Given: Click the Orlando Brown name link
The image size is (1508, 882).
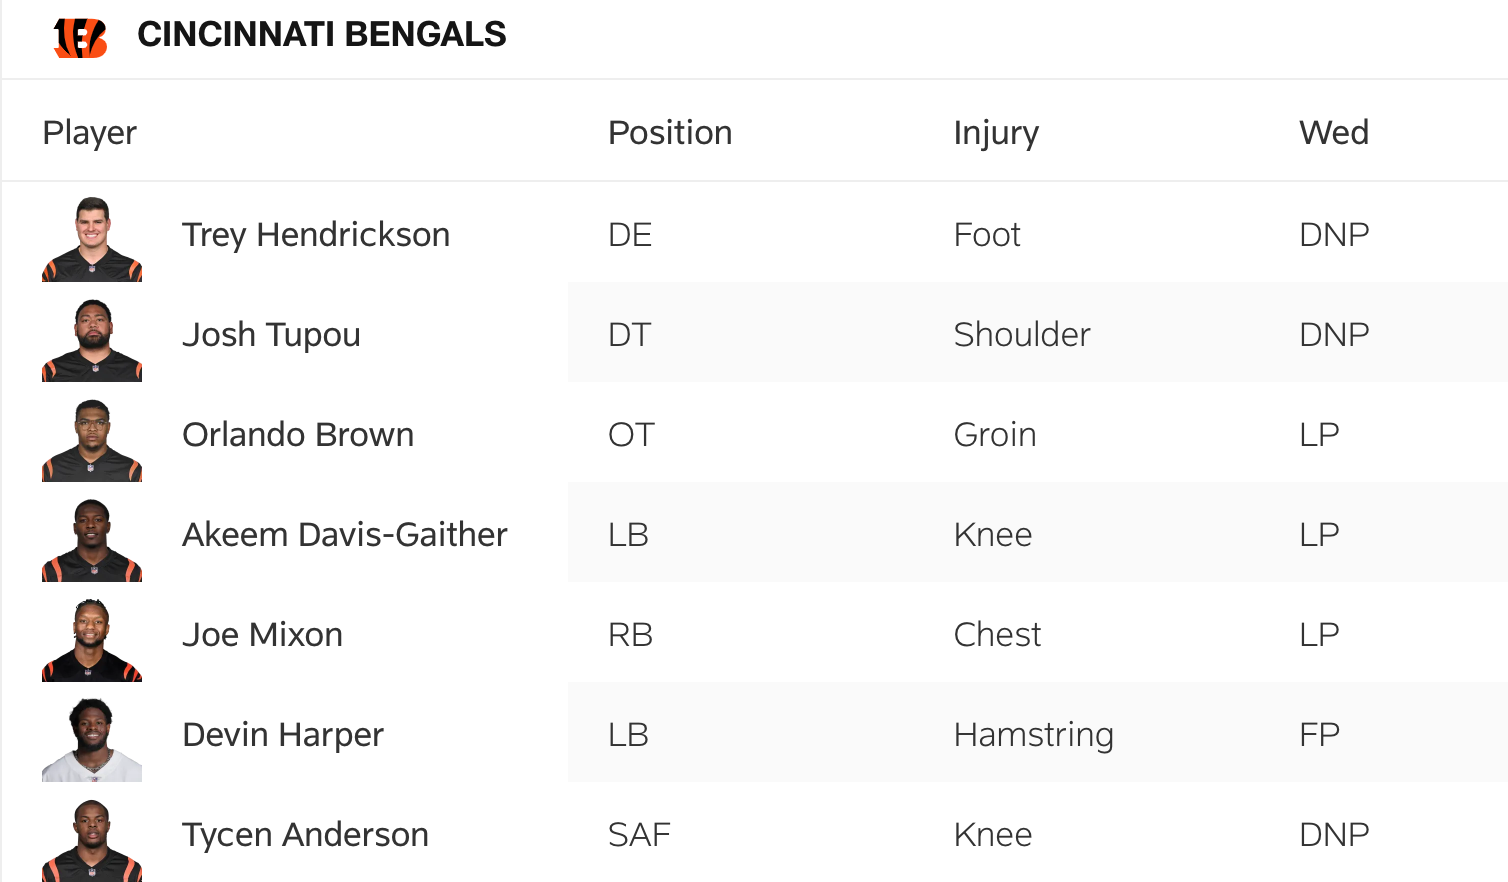Looking at the screenshot, I should [x=298, y=435].
